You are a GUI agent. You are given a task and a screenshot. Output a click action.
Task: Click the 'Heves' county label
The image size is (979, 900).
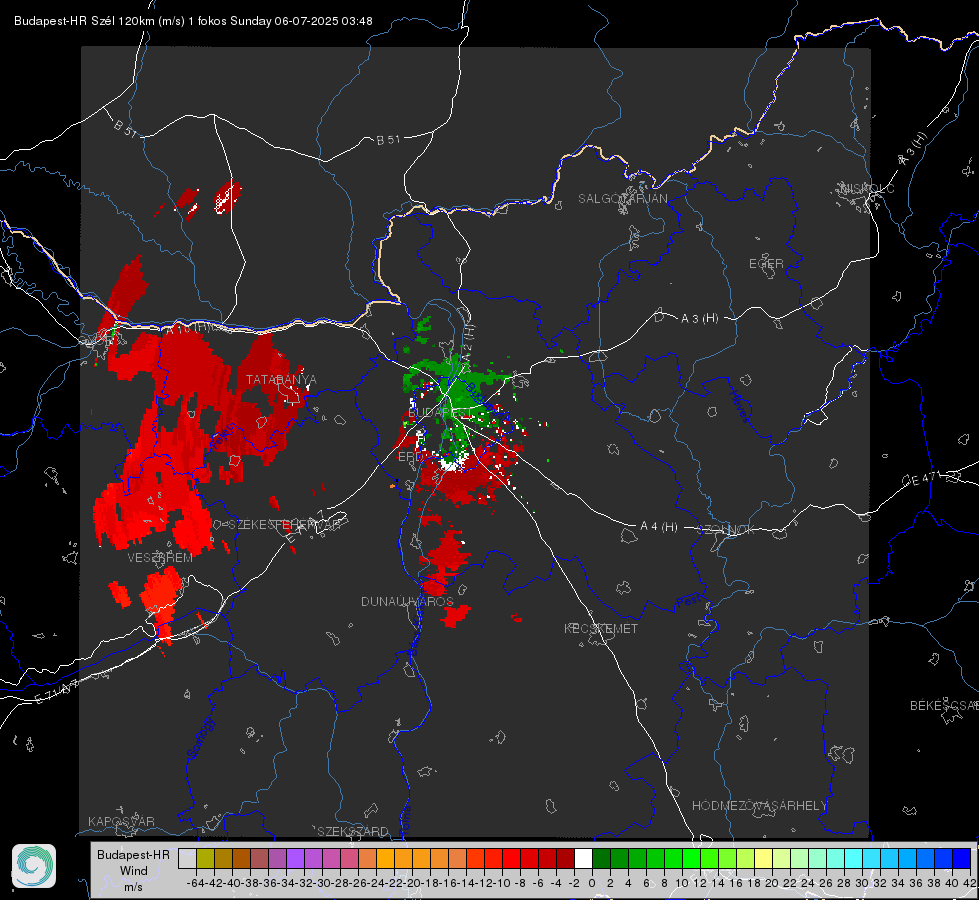click(x=740, y=406)
